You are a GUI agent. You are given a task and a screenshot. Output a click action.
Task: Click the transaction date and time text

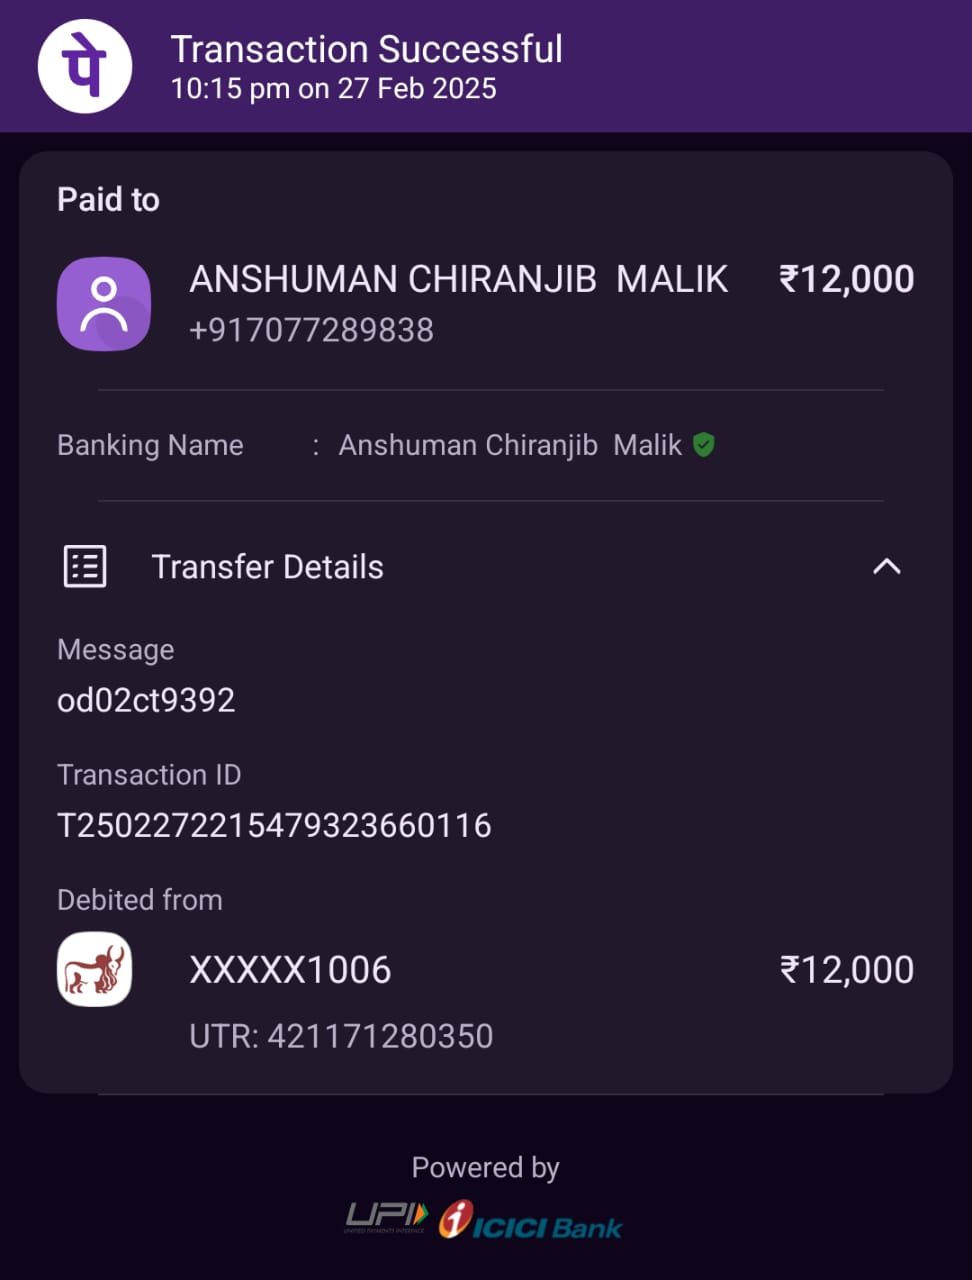333,89
